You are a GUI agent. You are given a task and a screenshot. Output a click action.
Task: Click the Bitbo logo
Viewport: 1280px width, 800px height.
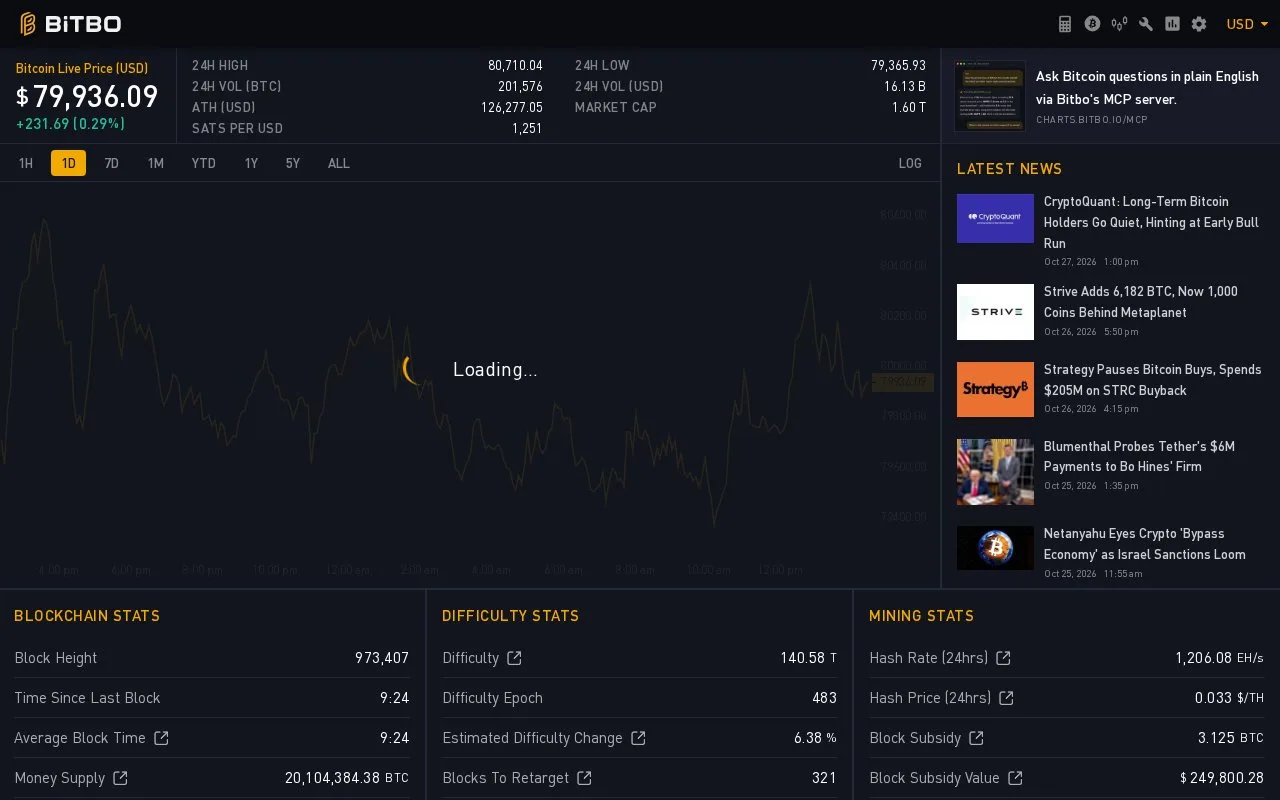click(x=70, y=24)
